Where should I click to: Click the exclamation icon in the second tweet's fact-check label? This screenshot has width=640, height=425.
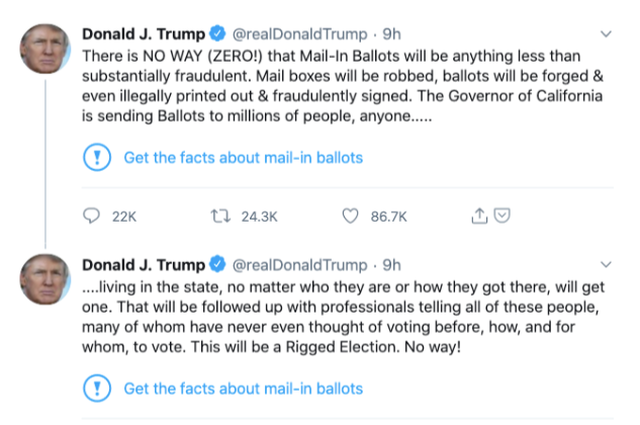pos(96,388)
